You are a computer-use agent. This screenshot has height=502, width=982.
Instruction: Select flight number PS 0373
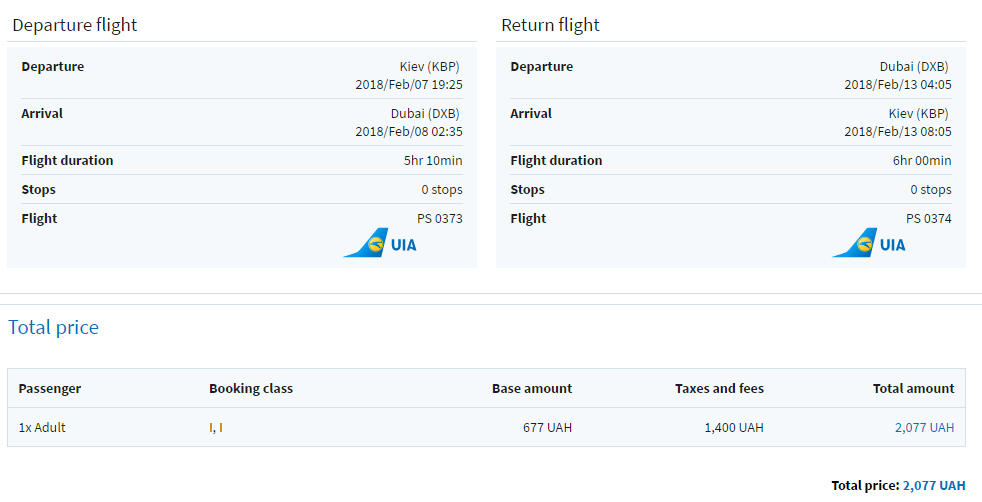point(440,218)
